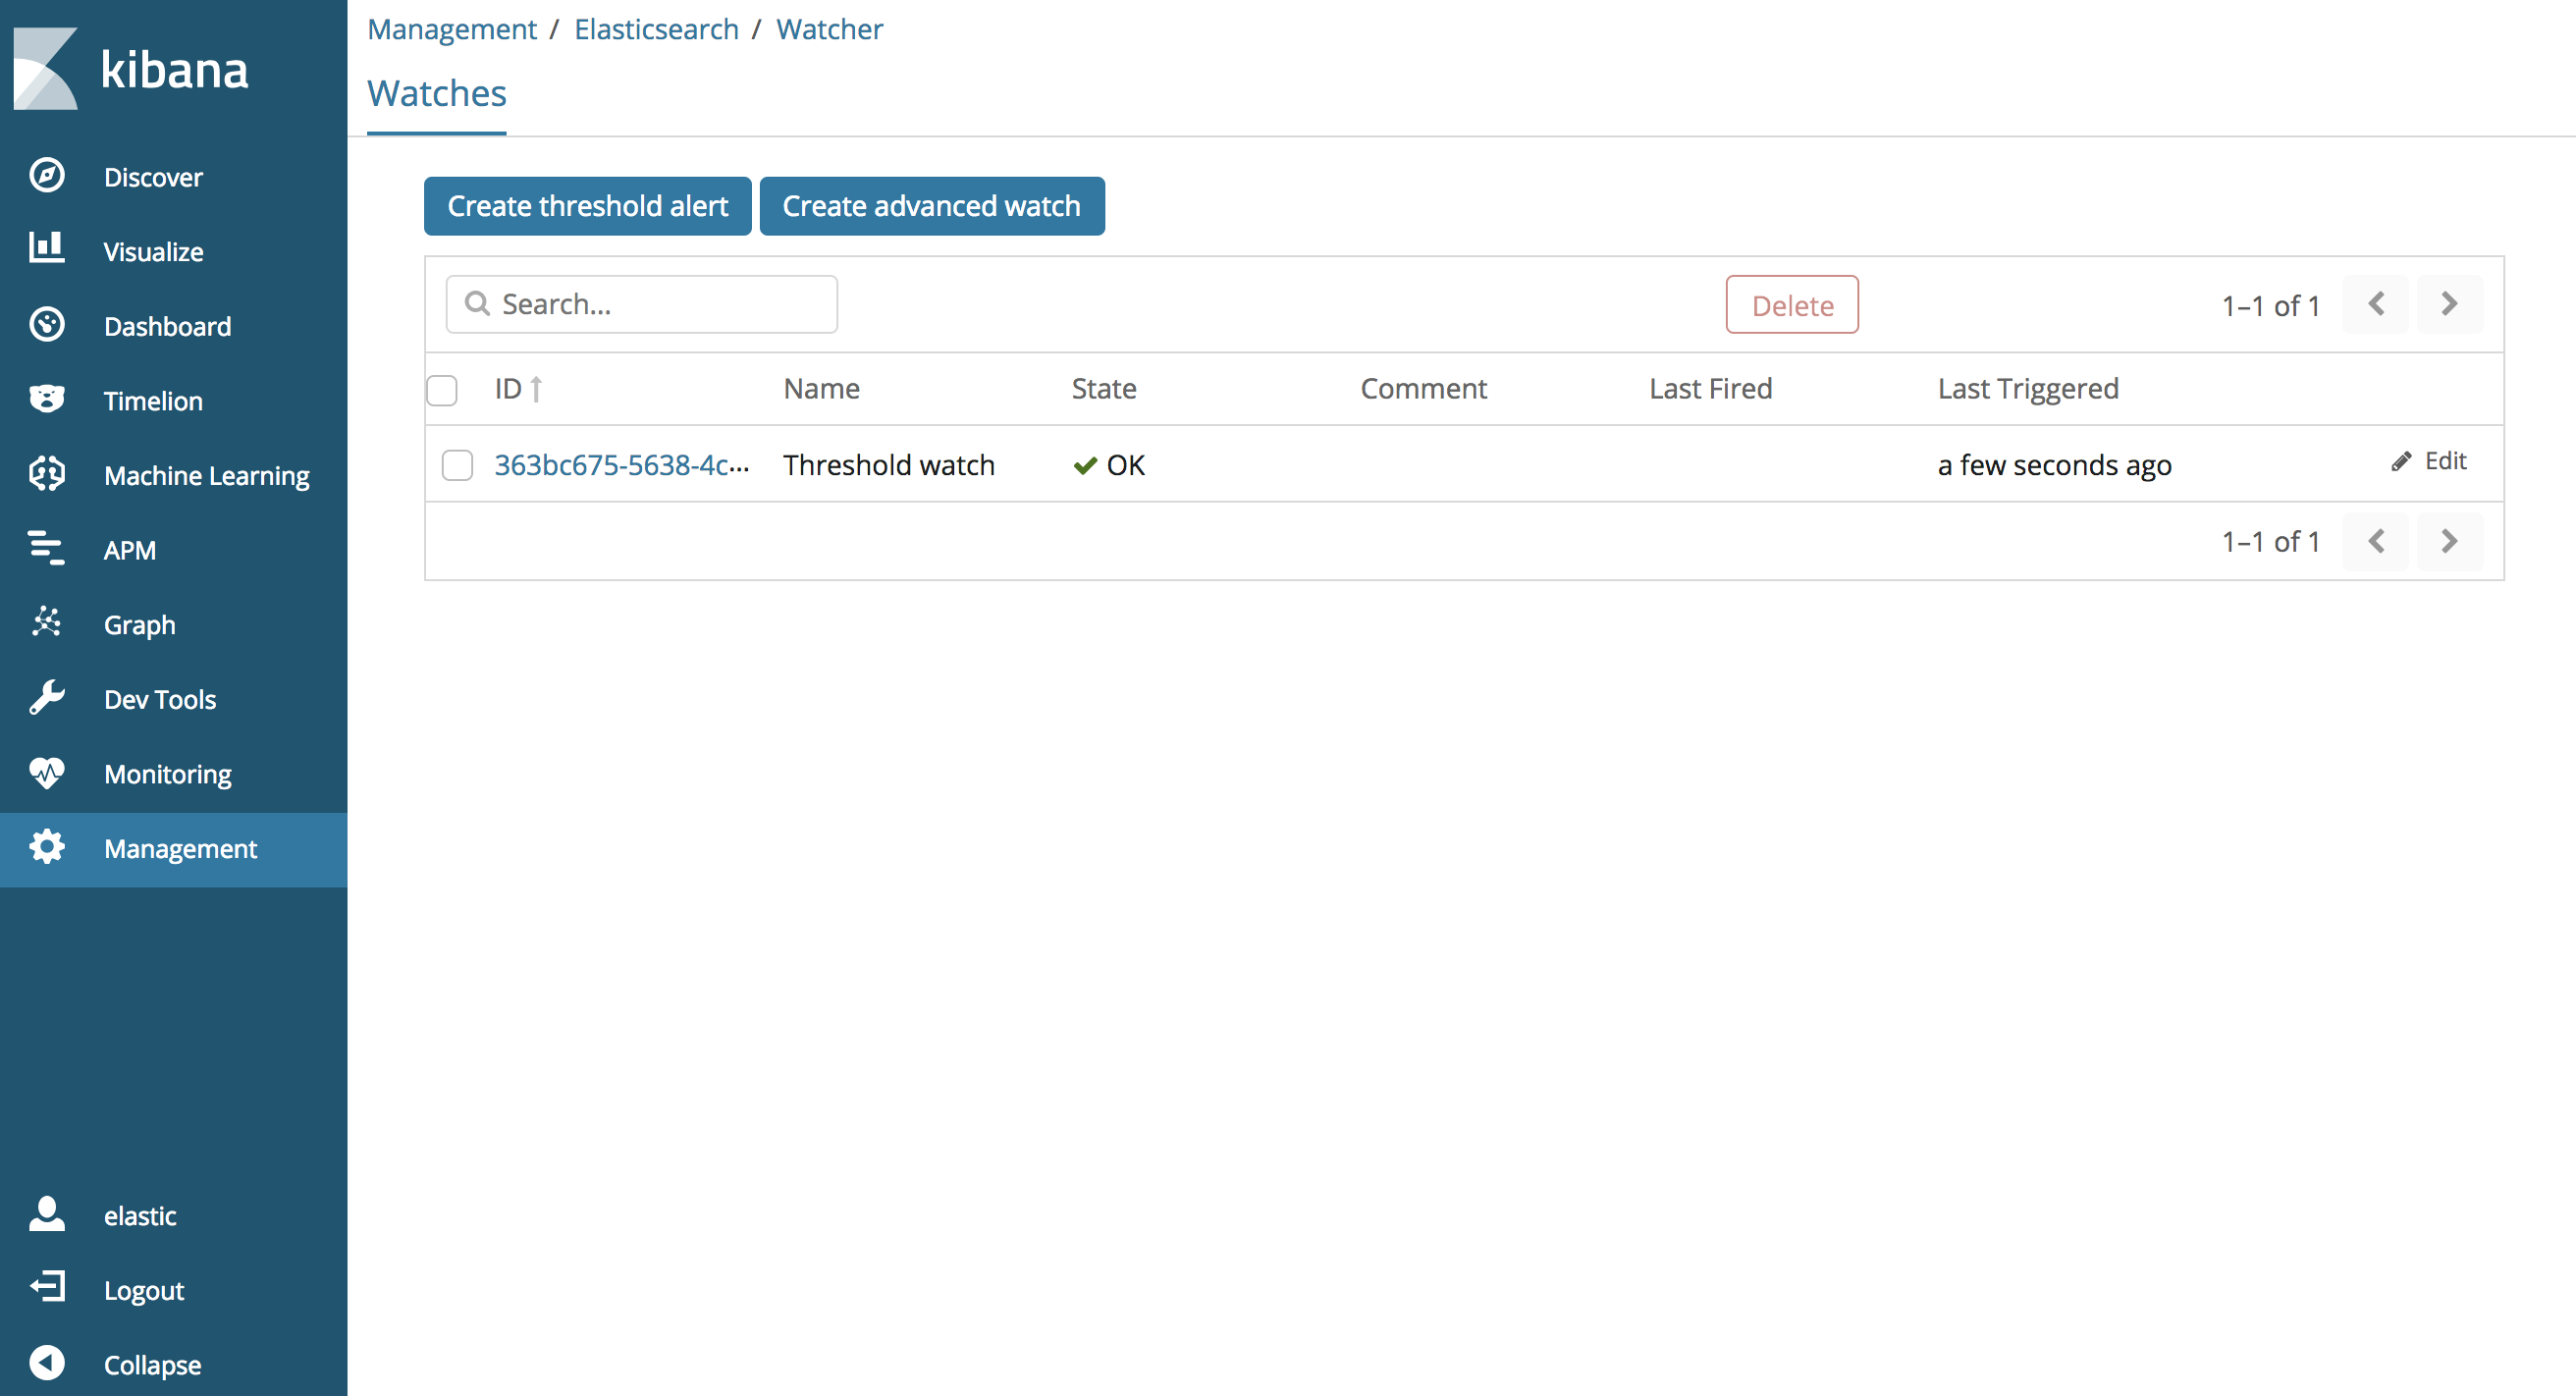Collapse the Kibana sidebar

tap(47, 1363)
